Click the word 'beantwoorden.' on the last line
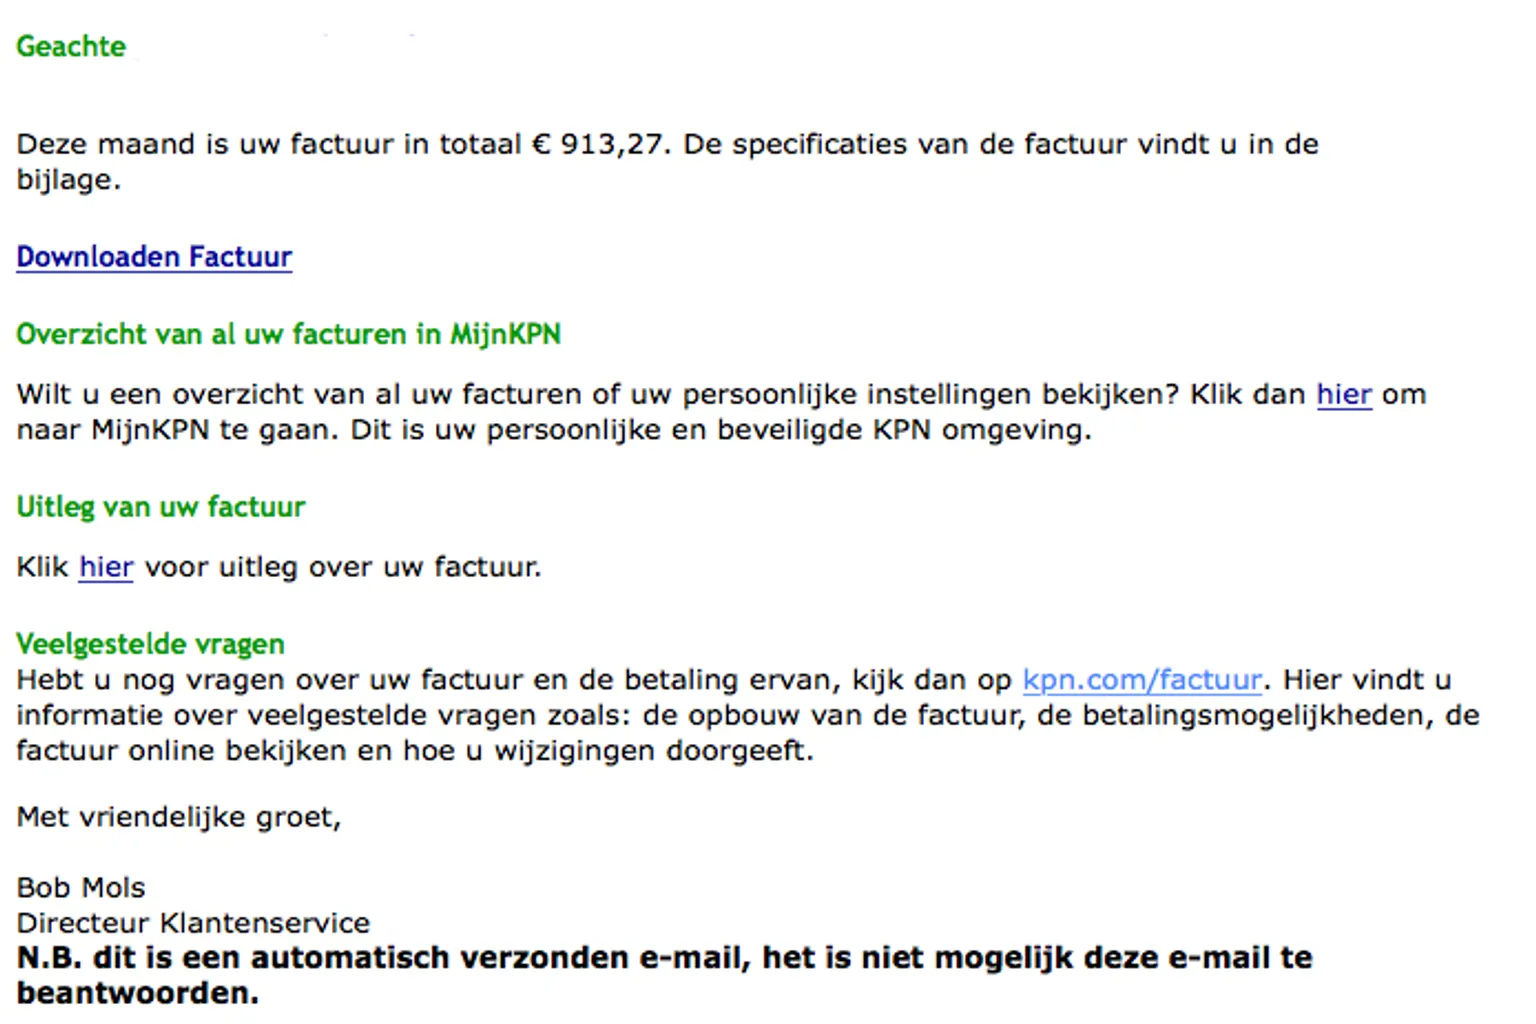The image size is (1536, 1024). [138, 993]
